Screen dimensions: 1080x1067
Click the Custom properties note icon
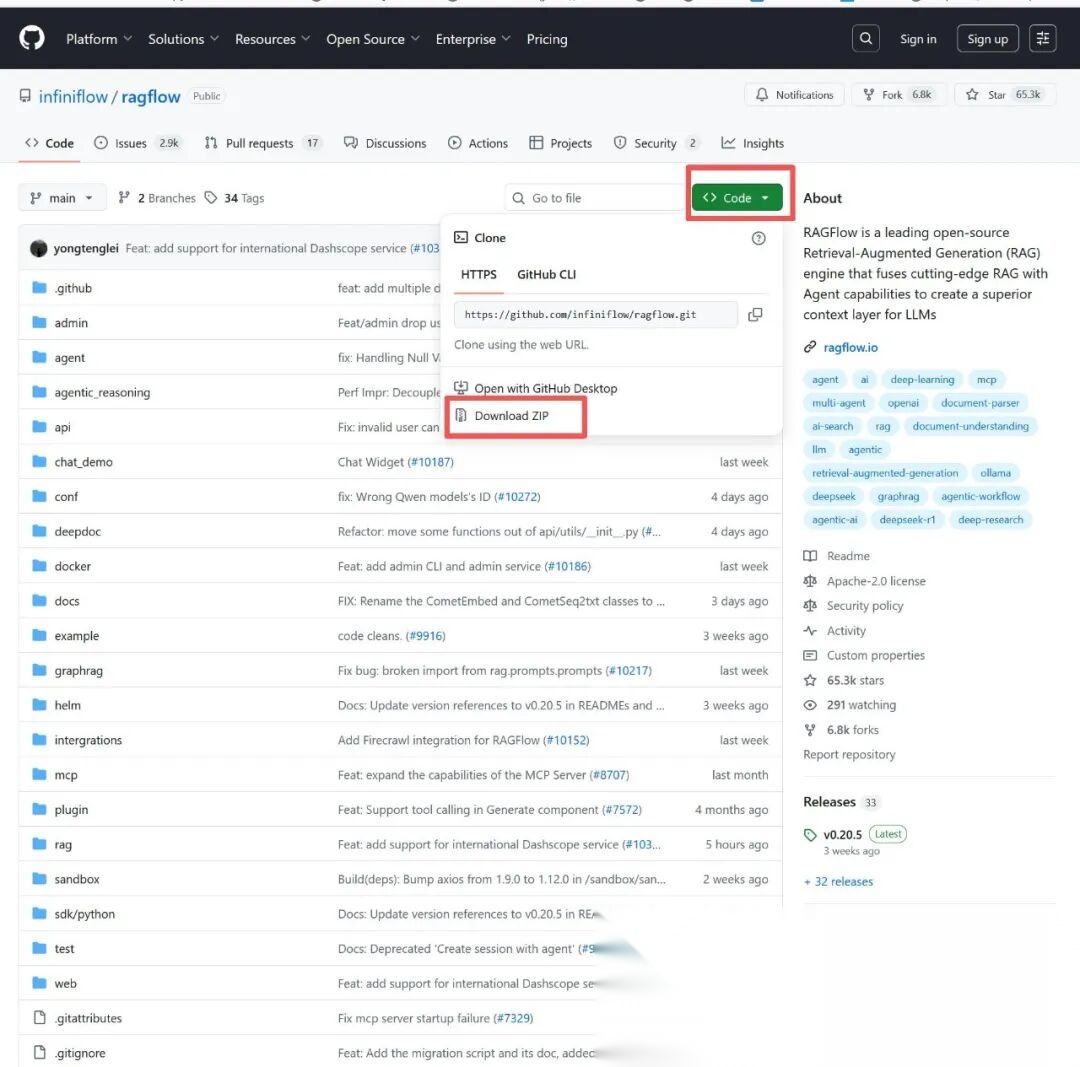pos(810,655)
